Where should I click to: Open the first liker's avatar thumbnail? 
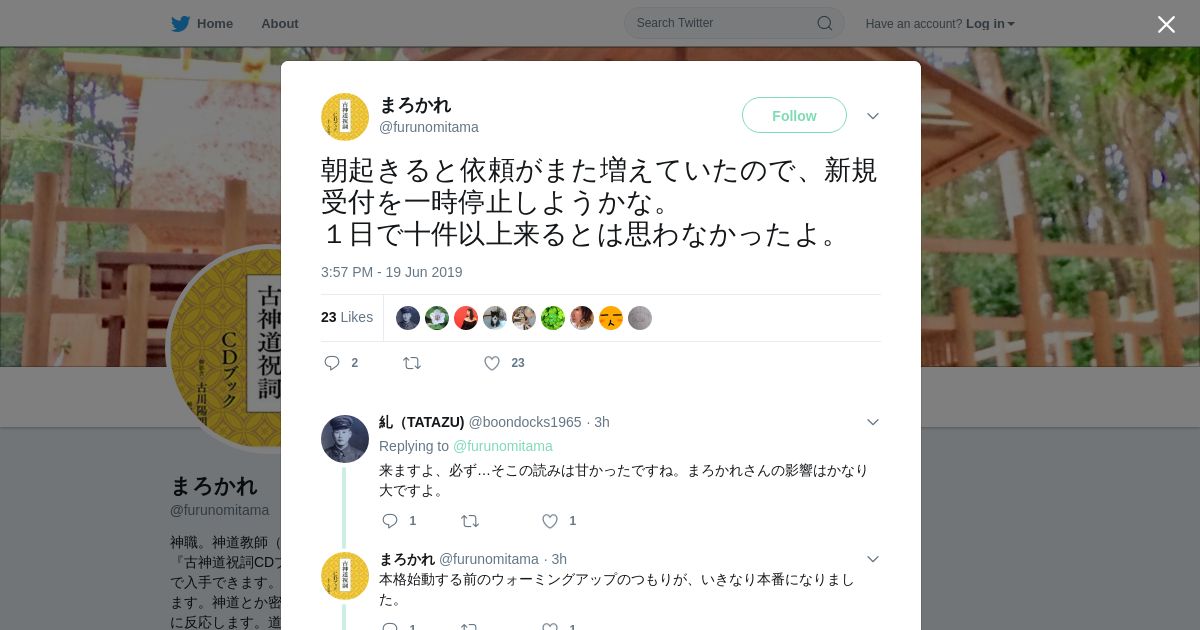[x=408, y=318]
